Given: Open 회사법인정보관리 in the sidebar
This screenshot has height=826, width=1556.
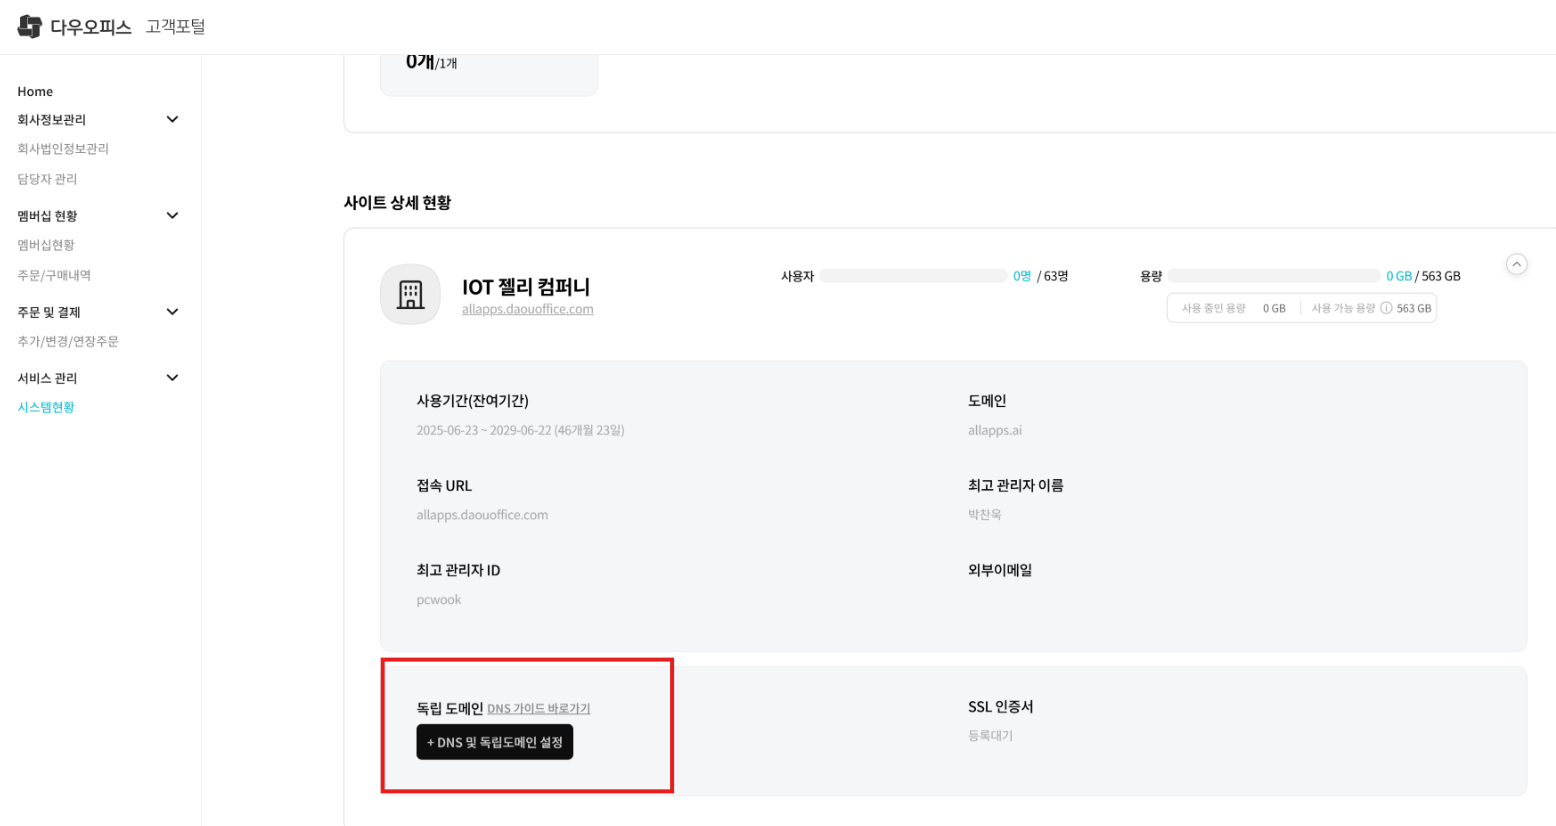Looking at the screenshot, I should (63, 149).
